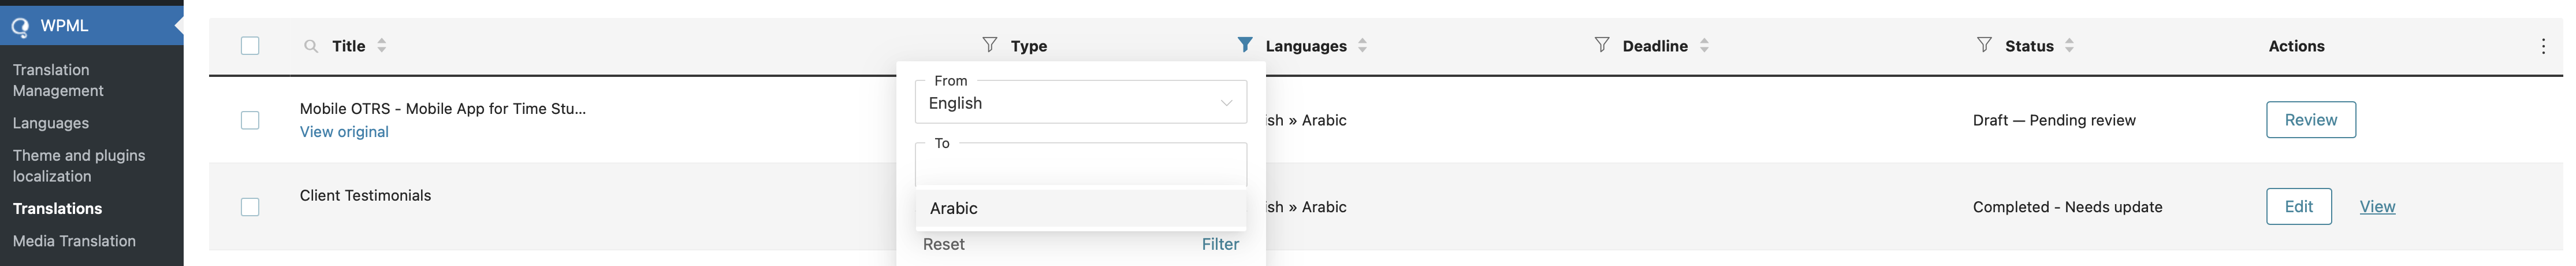Screen dimensions: 2576x266
Task: Click the WPML logo in sidebar
Action: tap(19, 26)
